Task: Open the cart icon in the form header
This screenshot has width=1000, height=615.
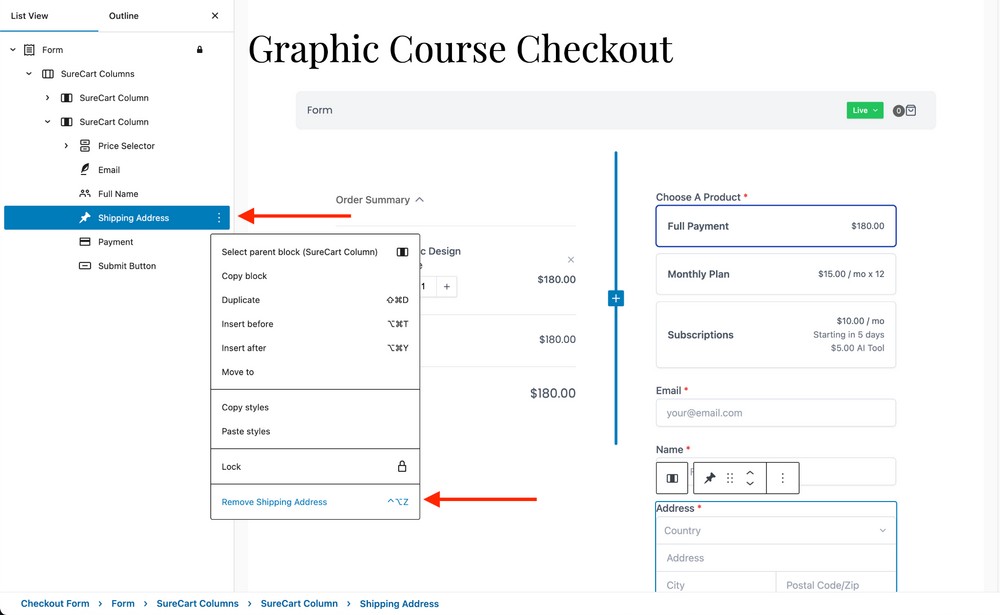Action: (x=911, y=110)
